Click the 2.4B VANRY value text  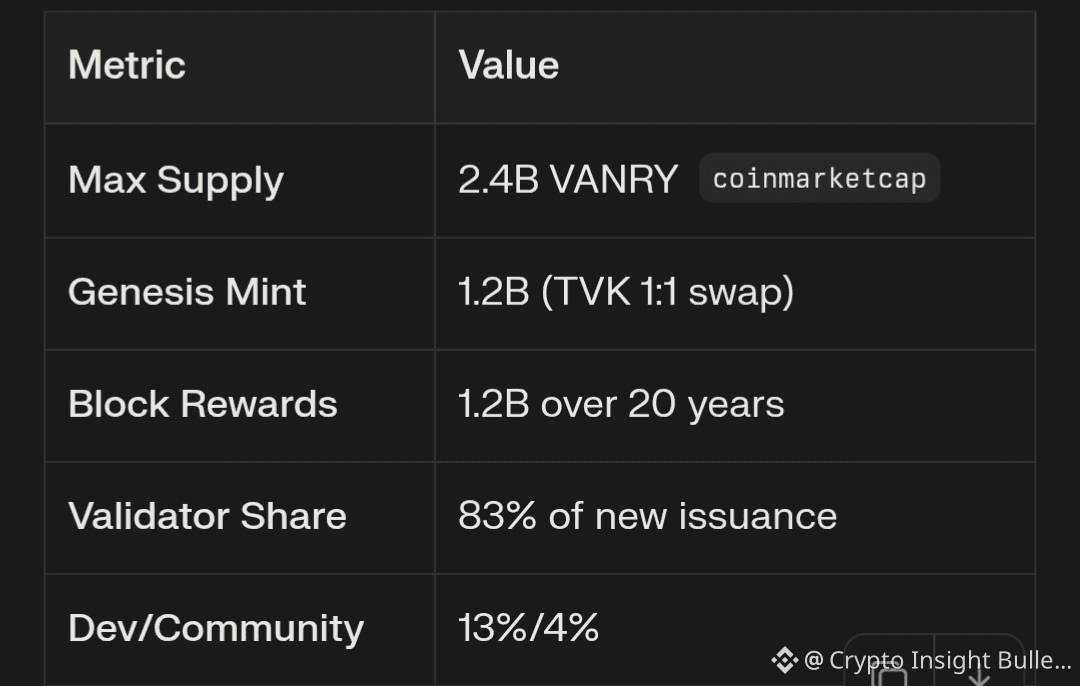pos(568,179)
